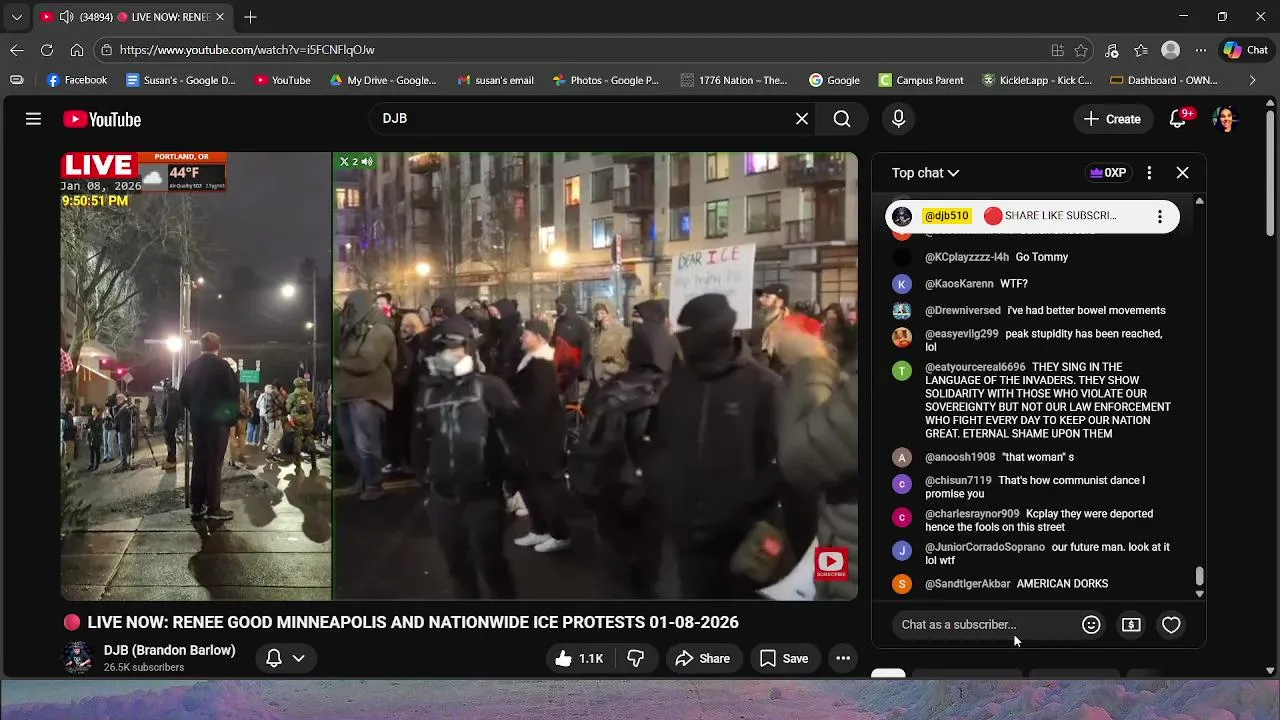Open YouTube notifications bell

coord(1177,119)
